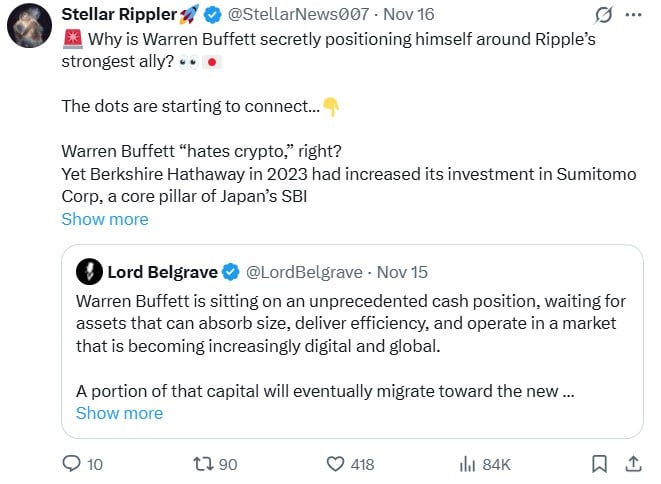Like the tweet via the heart icon

[x=336, y=464]
